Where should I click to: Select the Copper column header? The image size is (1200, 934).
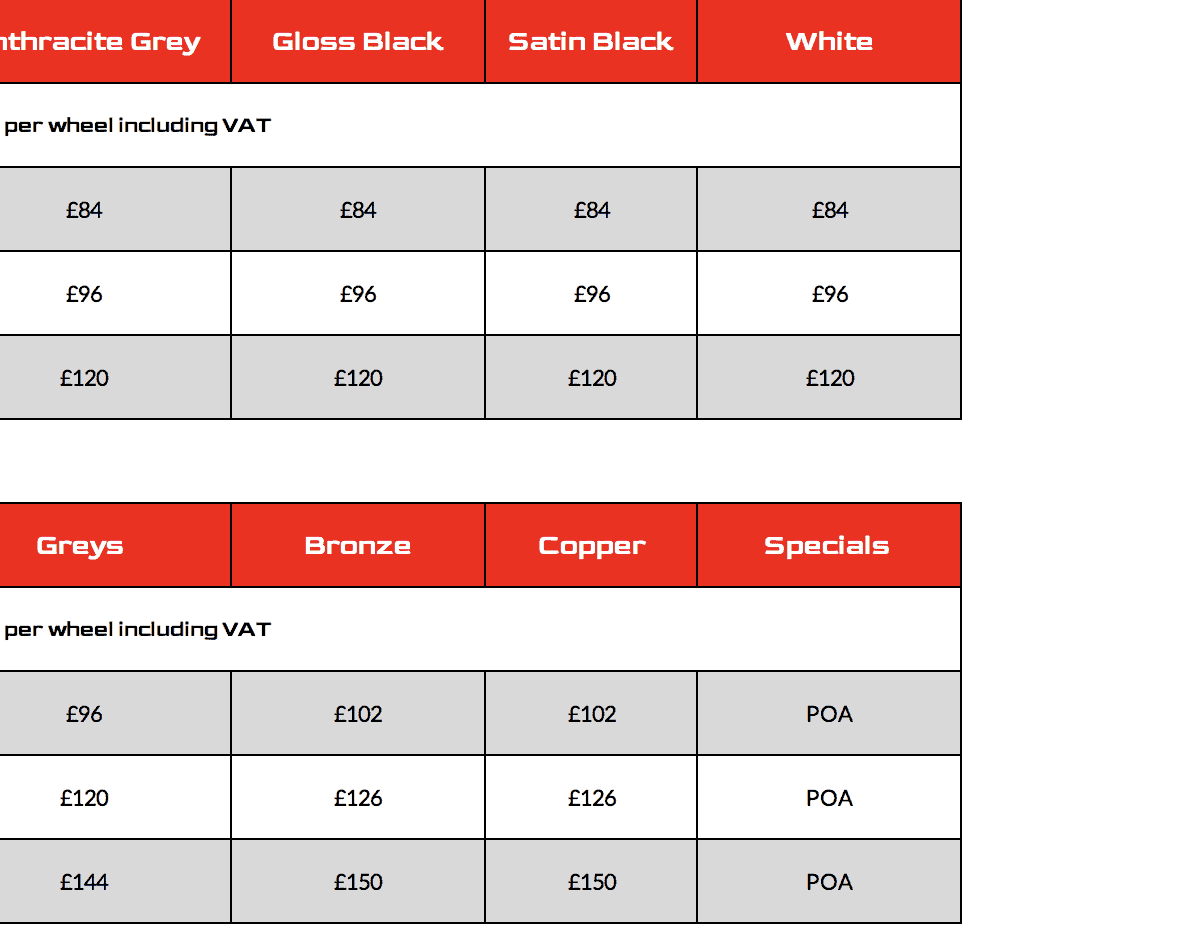[x=591, y=545]
